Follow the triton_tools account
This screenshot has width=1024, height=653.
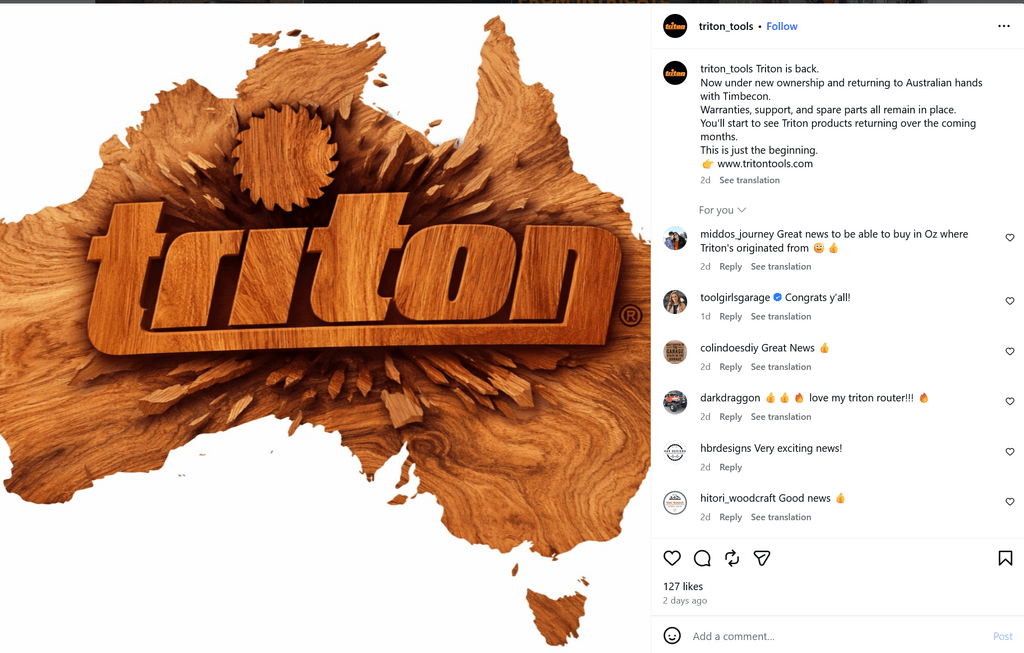tap(782, 26)
